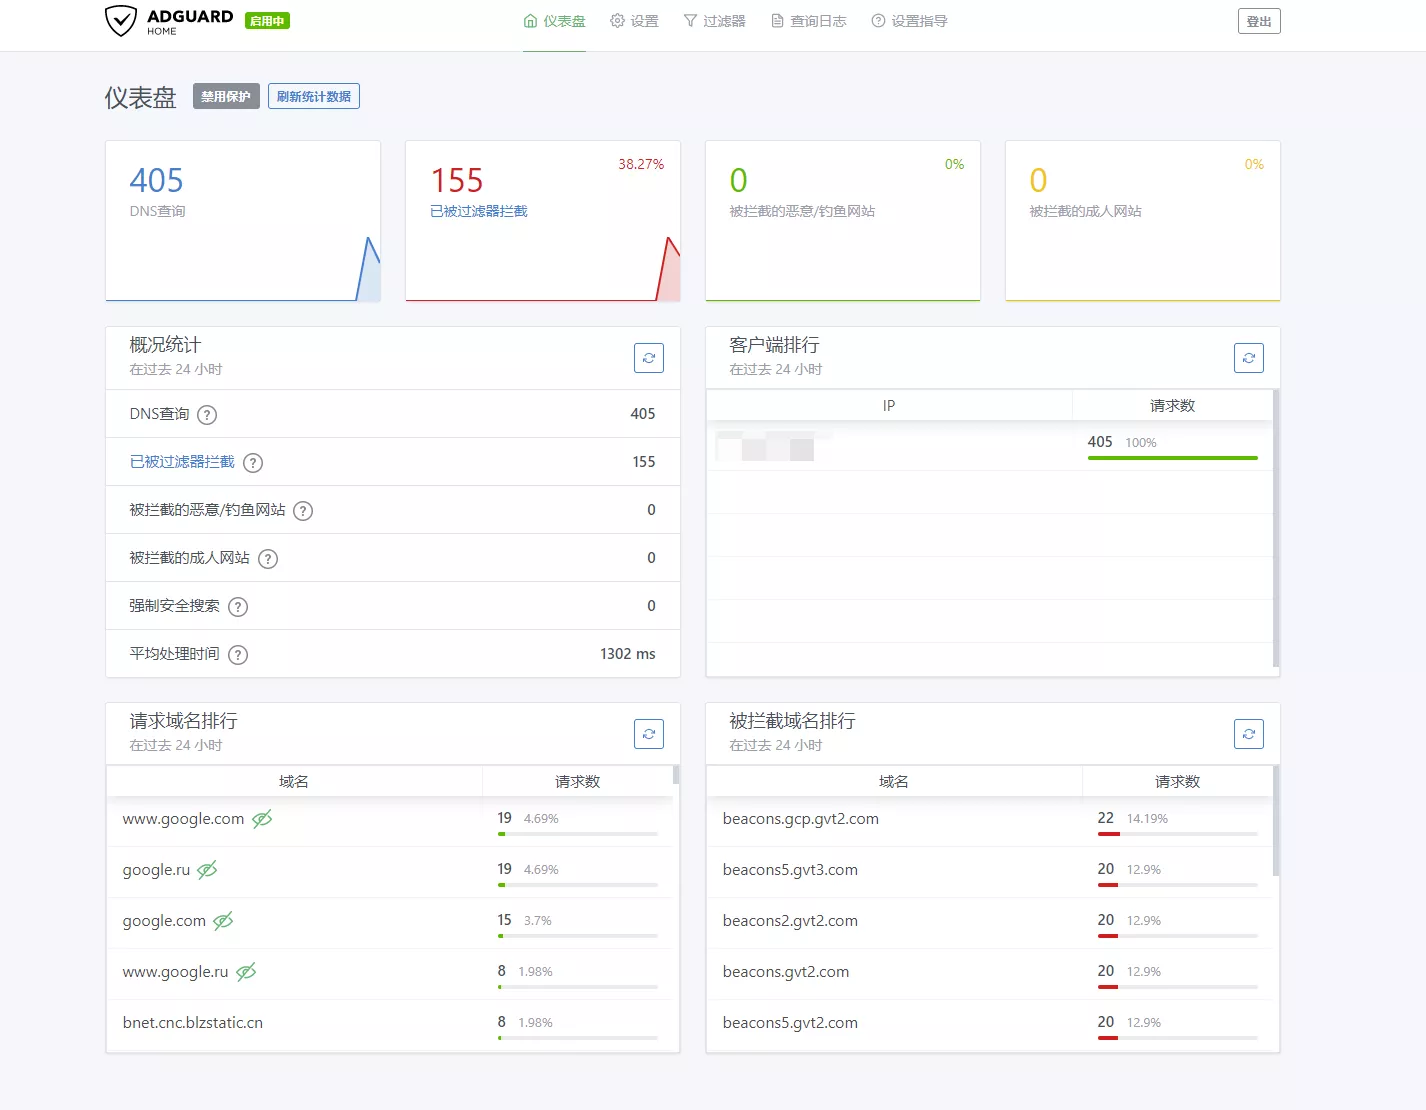
Task: Click the 1302 ms average time value
Action: pos(628,654)
